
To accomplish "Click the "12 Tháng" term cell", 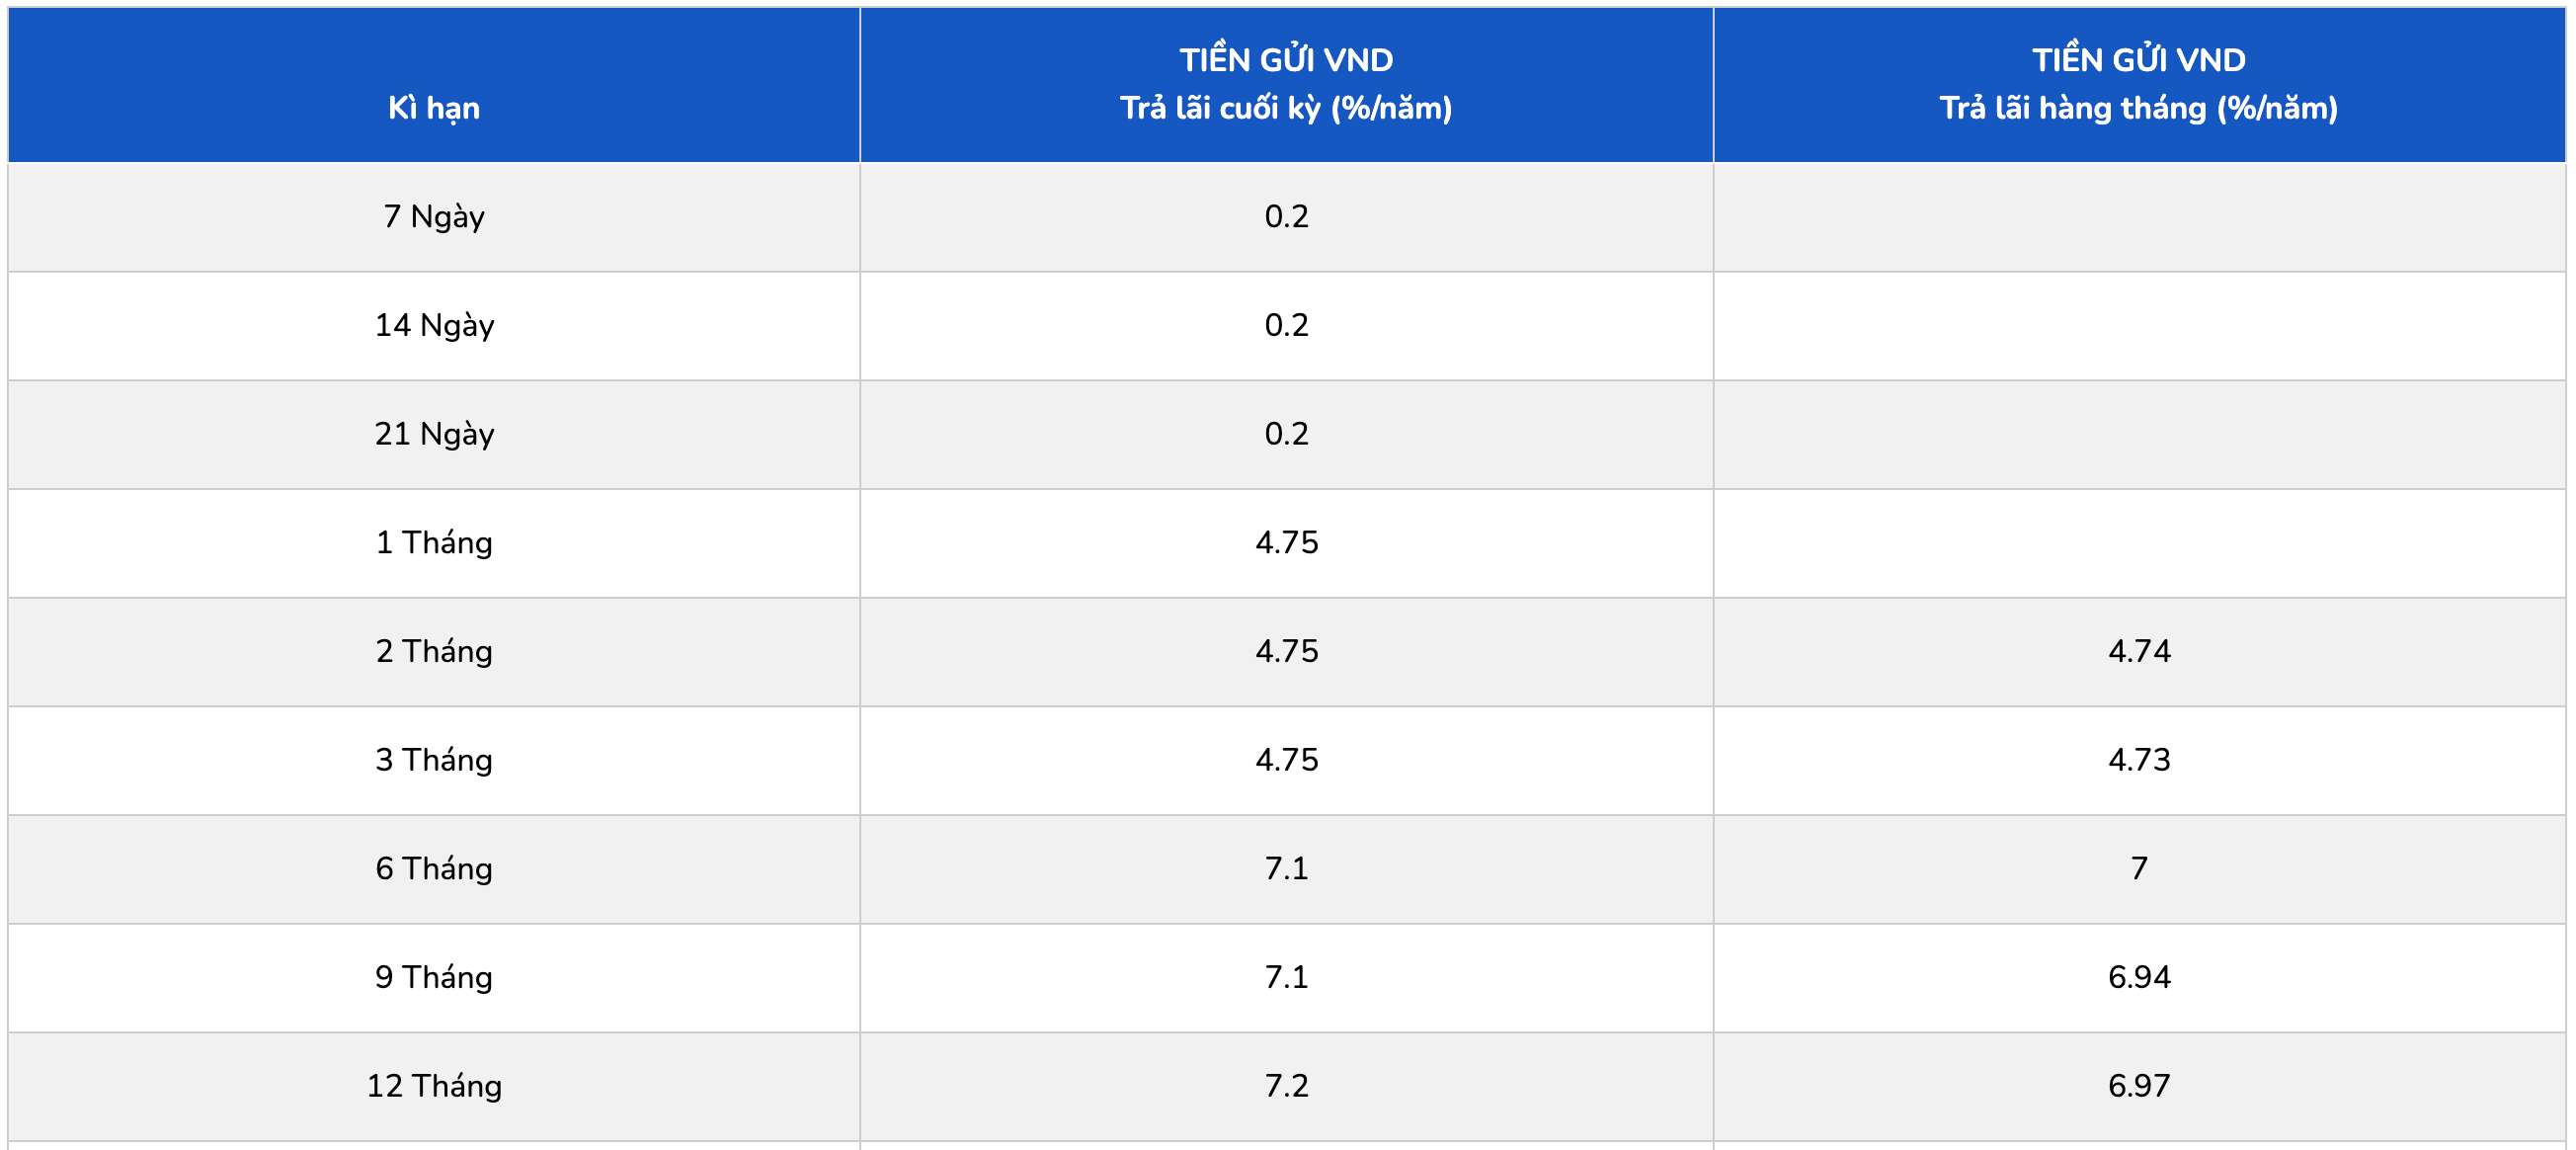I will 433,1086.
